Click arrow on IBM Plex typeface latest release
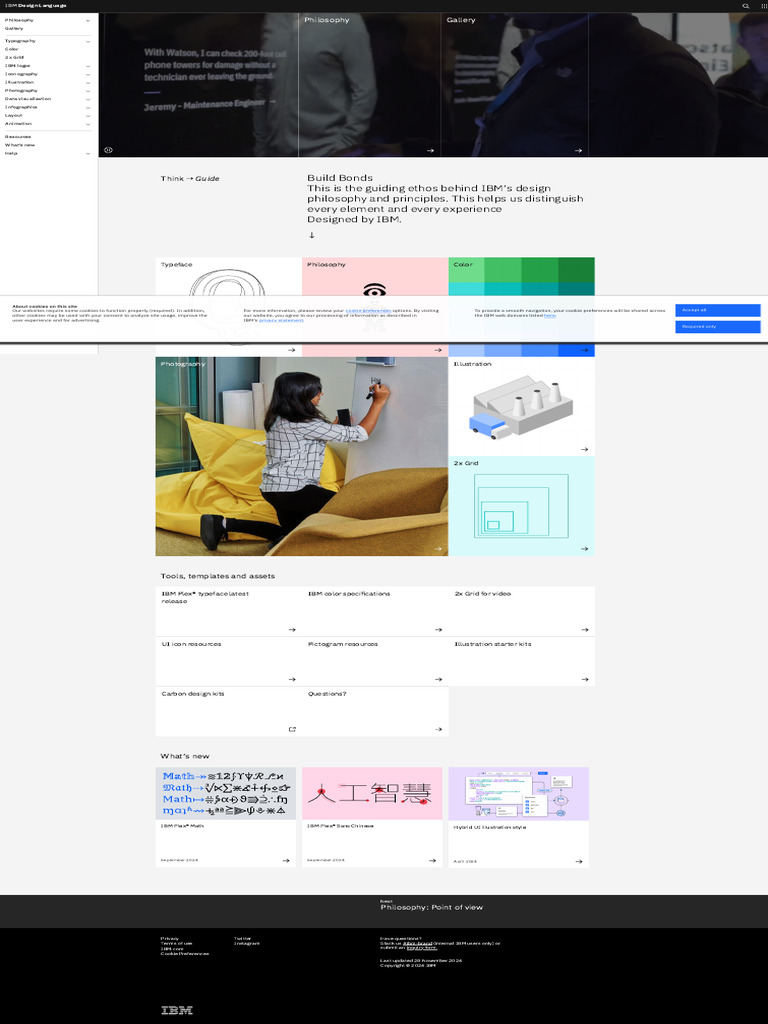The height and width of the screenshot is (1024, 768). [292, 630]
